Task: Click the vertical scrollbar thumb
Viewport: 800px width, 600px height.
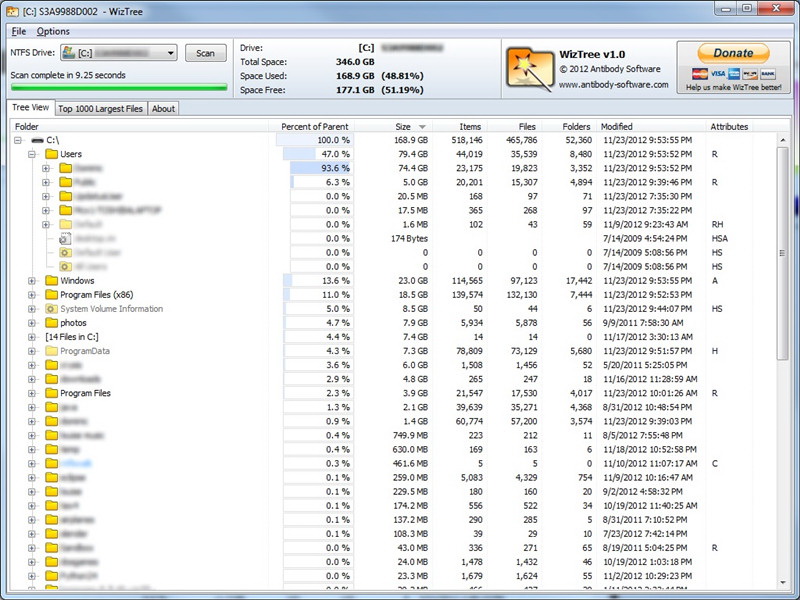Action: point(783,253)
